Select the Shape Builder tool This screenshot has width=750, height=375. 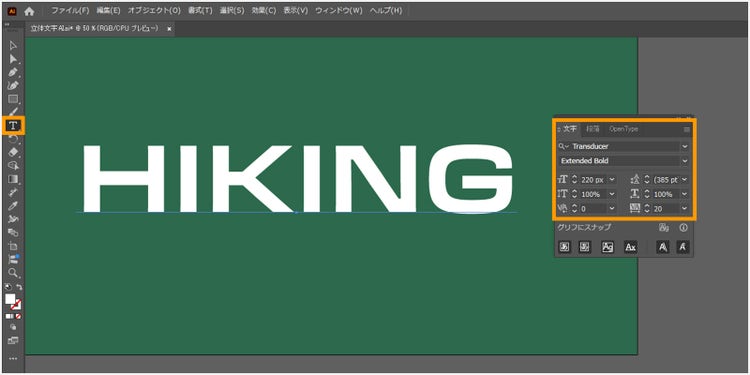[13, 165]
